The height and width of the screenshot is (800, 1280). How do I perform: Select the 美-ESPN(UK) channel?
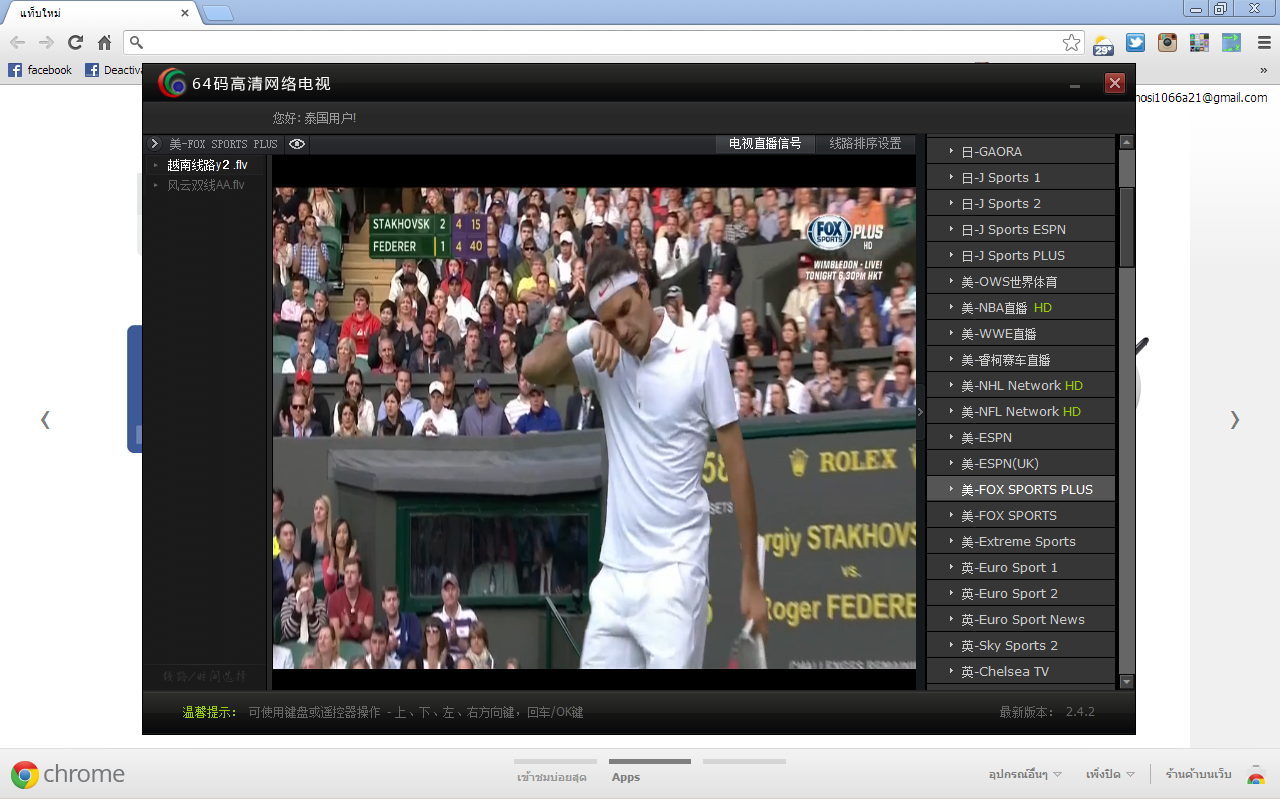point(1020,463)
